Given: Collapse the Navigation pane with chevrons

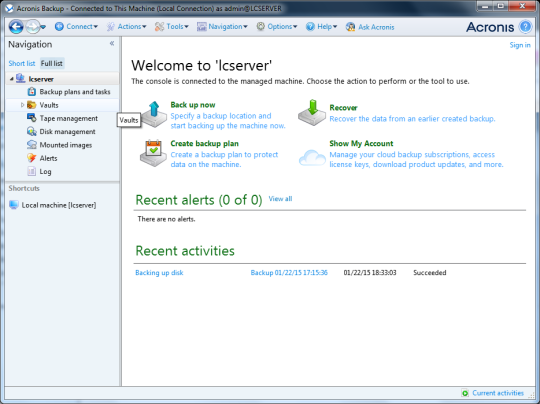Looking at the screenshot, I should click(112, 43).
